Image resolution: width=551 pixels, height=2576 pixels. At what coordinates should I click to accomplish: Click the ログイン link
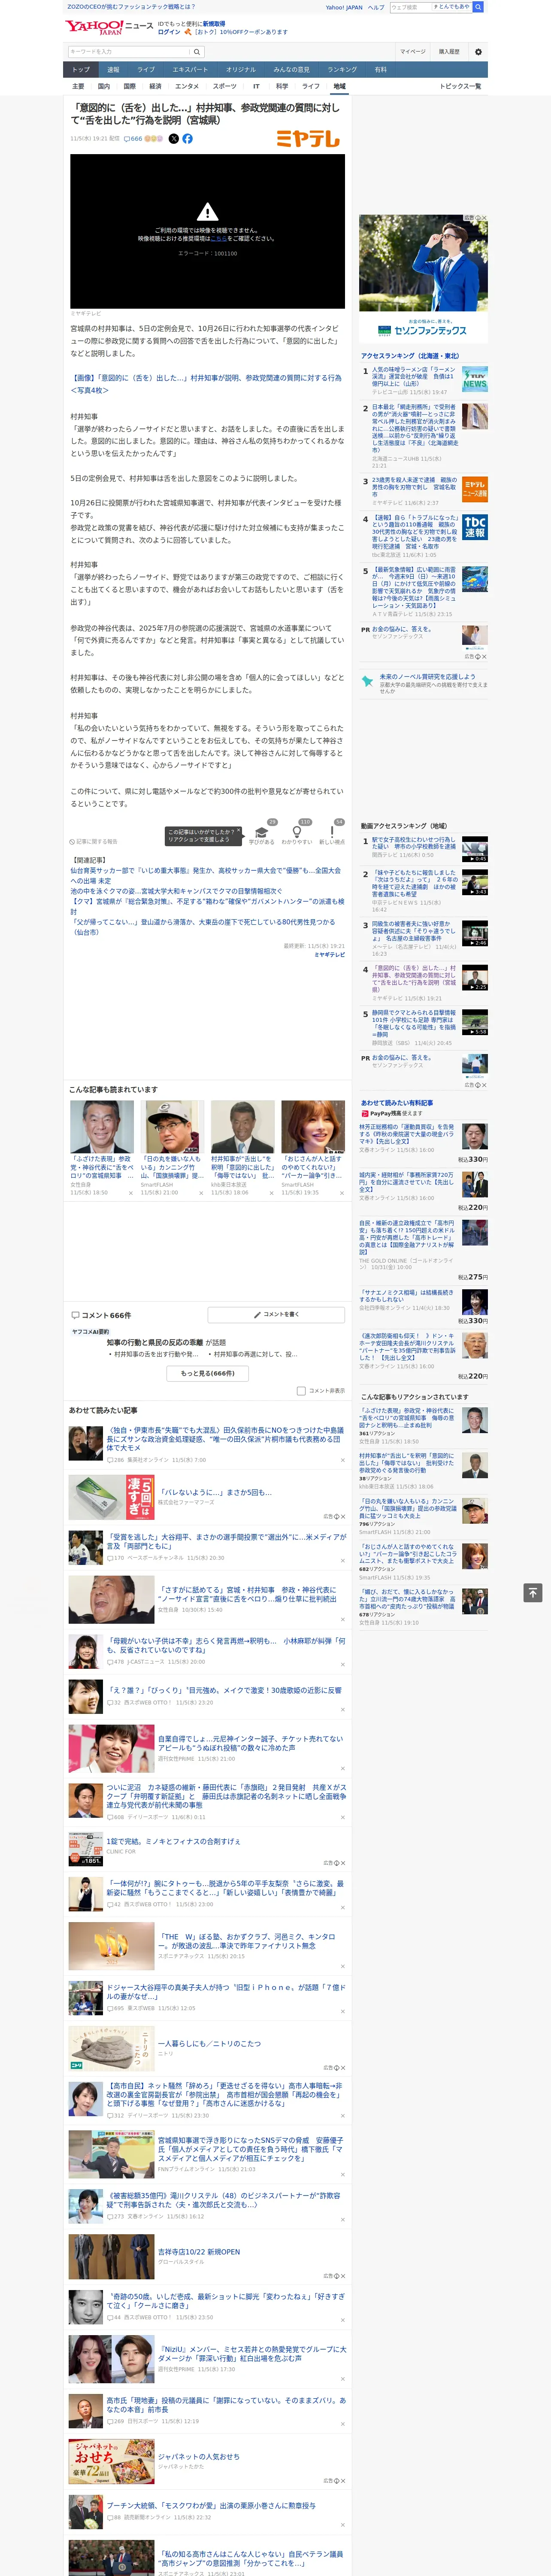tap(169, 32)
